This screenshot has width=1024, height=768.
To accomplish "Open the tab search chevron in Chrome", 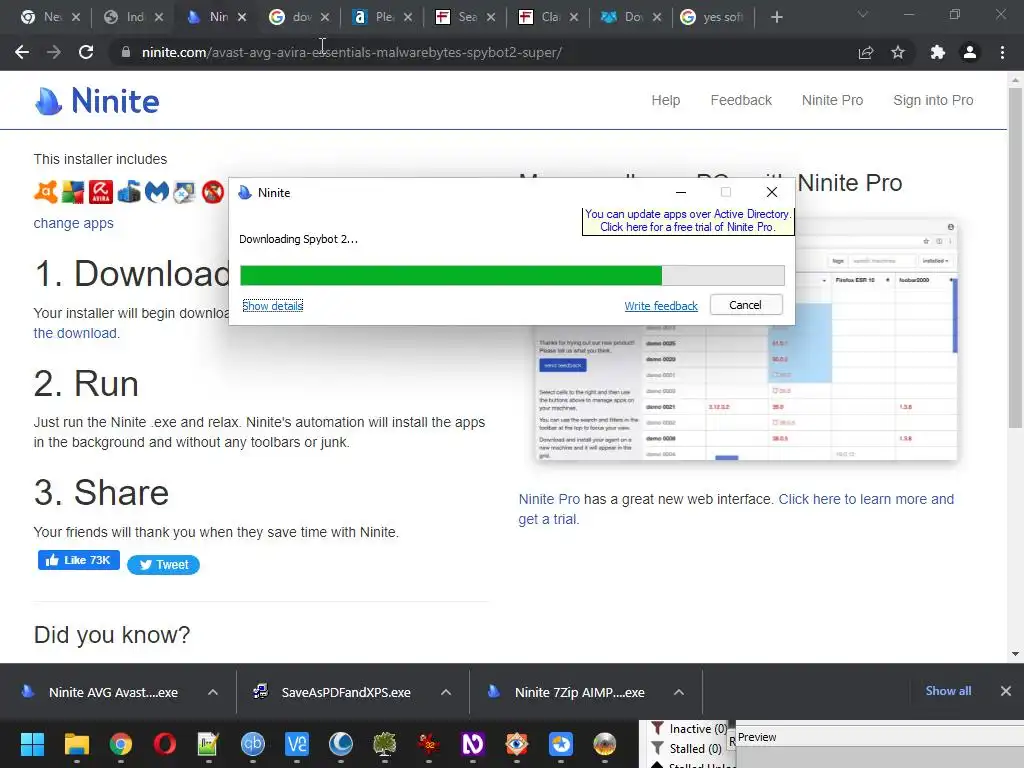I will [x=863, y=14].
